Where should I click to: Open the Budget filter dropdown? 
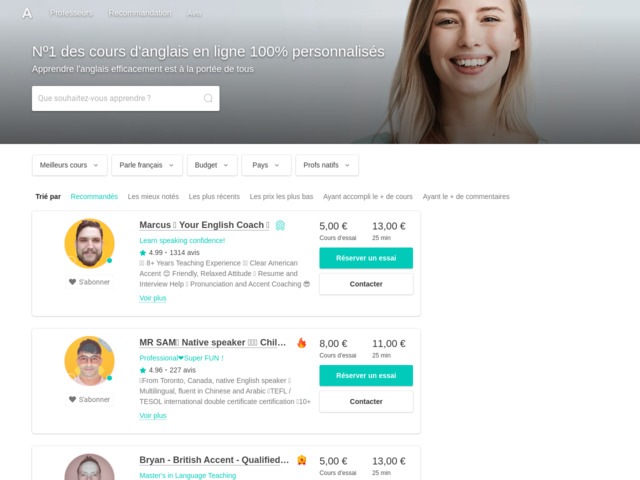click(212, 165)
